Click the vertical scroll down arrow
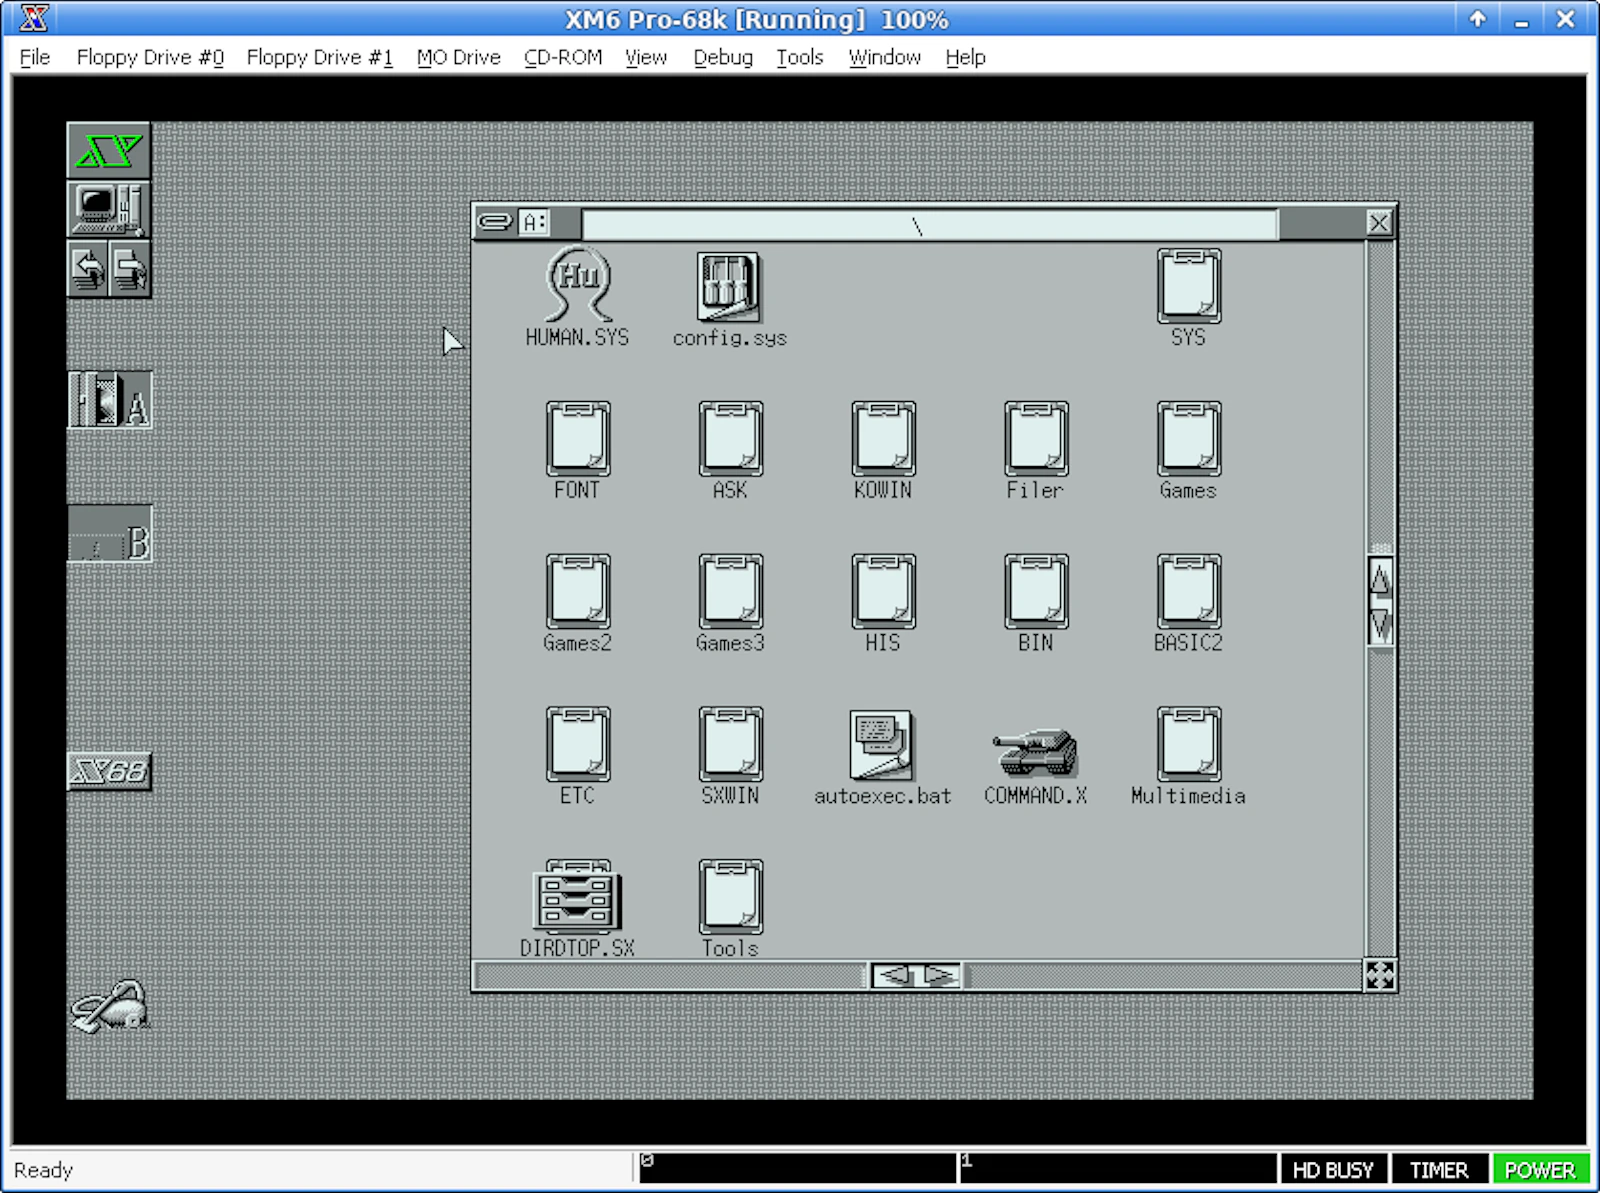 1380,625
